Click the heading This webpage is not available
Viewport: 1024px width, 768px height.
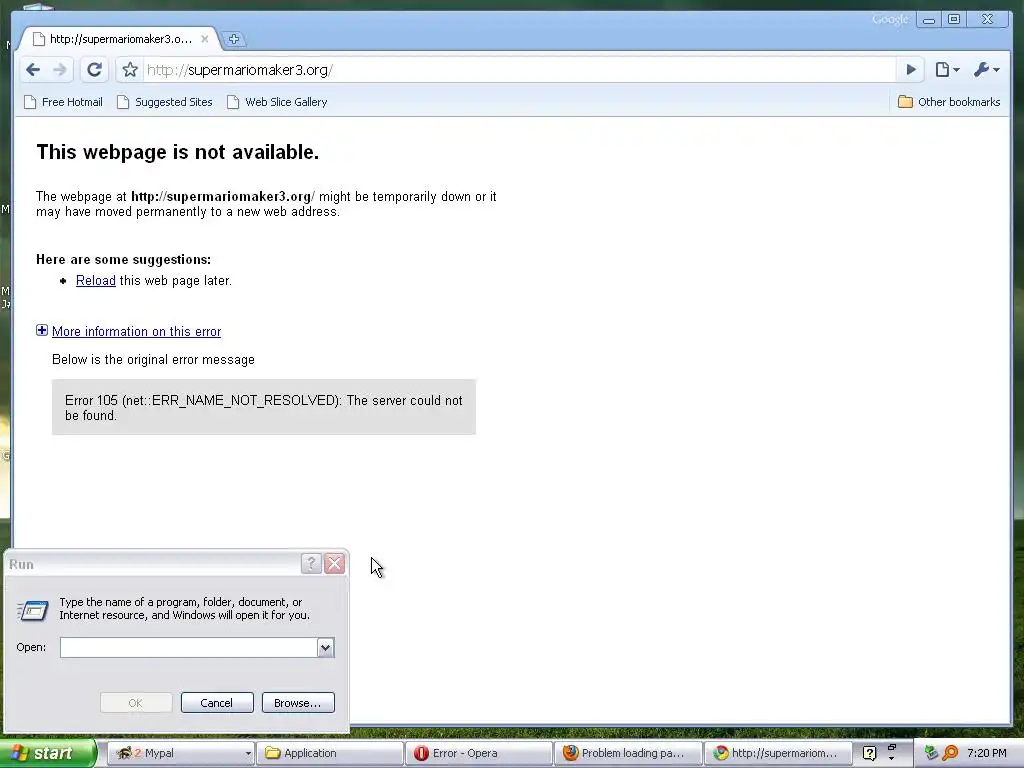(x=178, y=152)
